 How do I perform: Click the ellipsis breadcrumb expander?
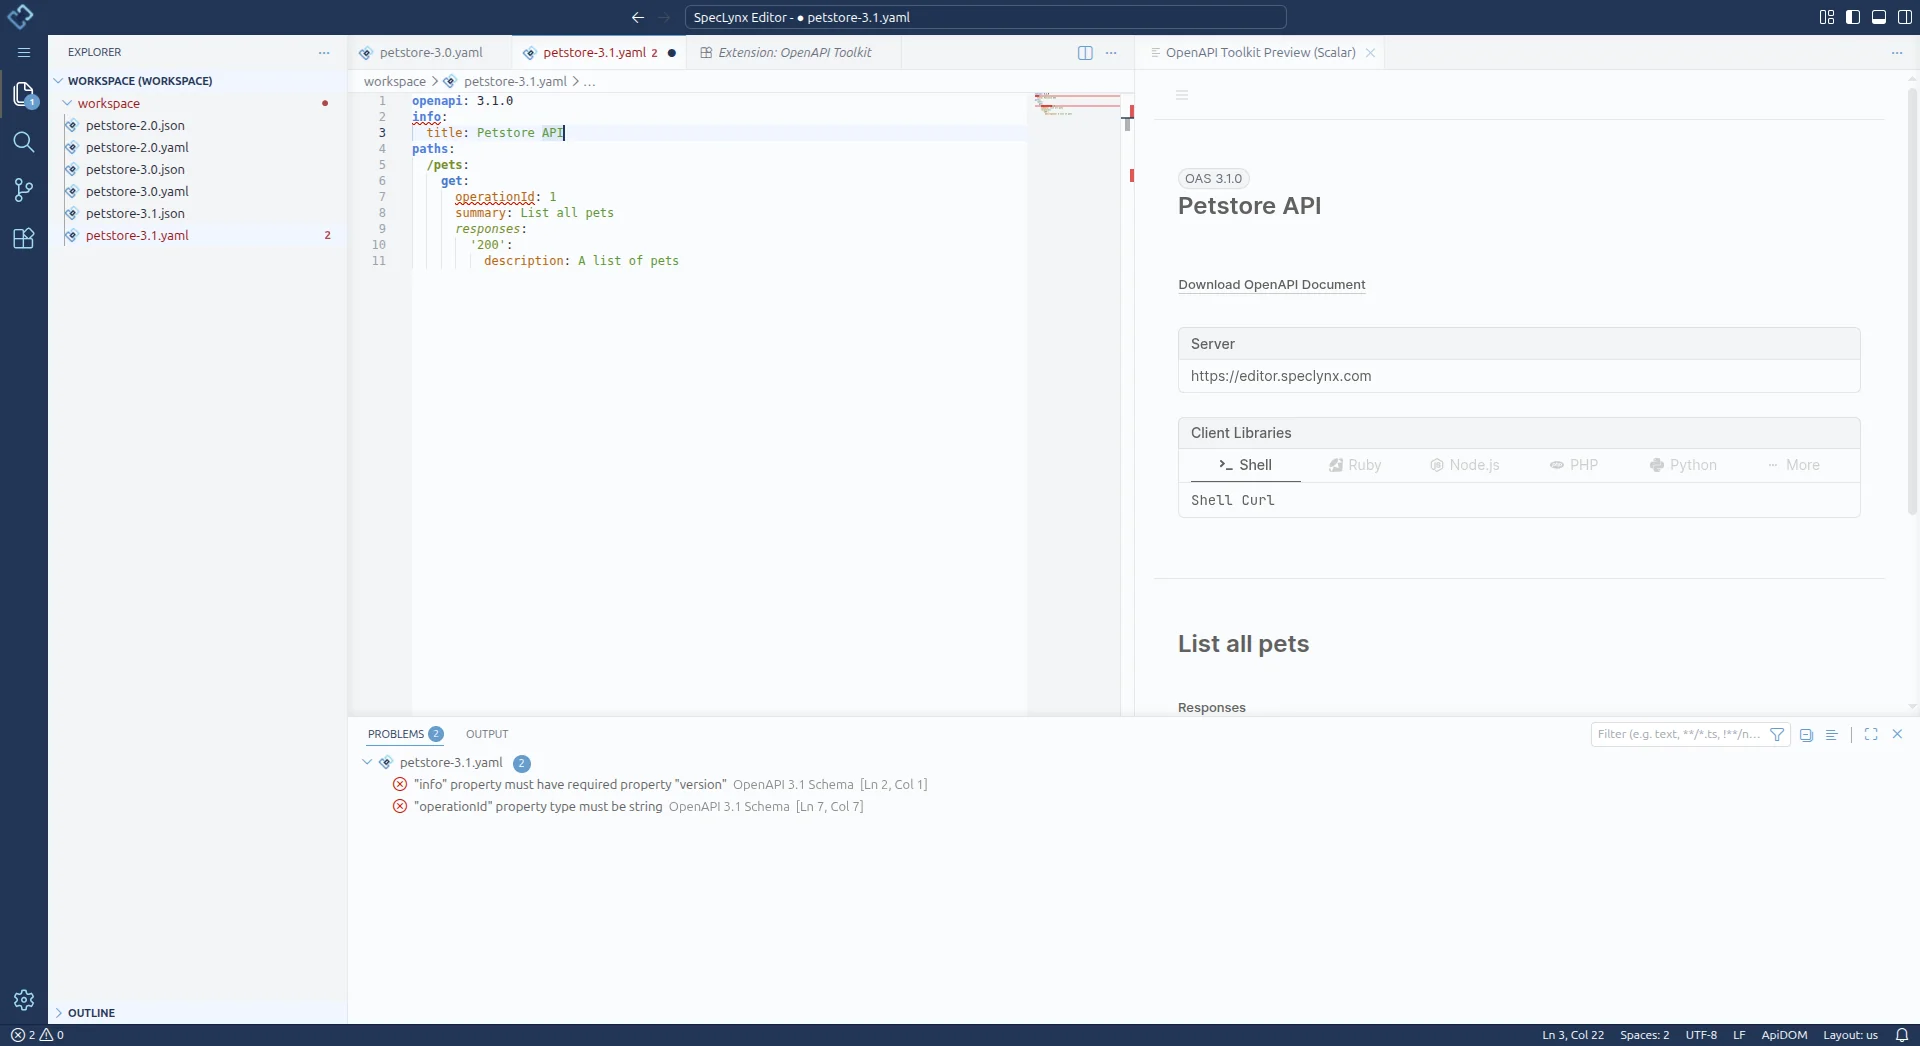click(x=590, y=82)
